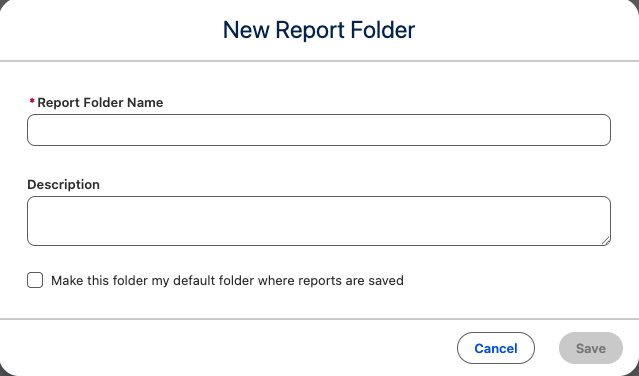639x376 pixels.
Task: Focus the Description text area
Action: click(x=319, y=221)
